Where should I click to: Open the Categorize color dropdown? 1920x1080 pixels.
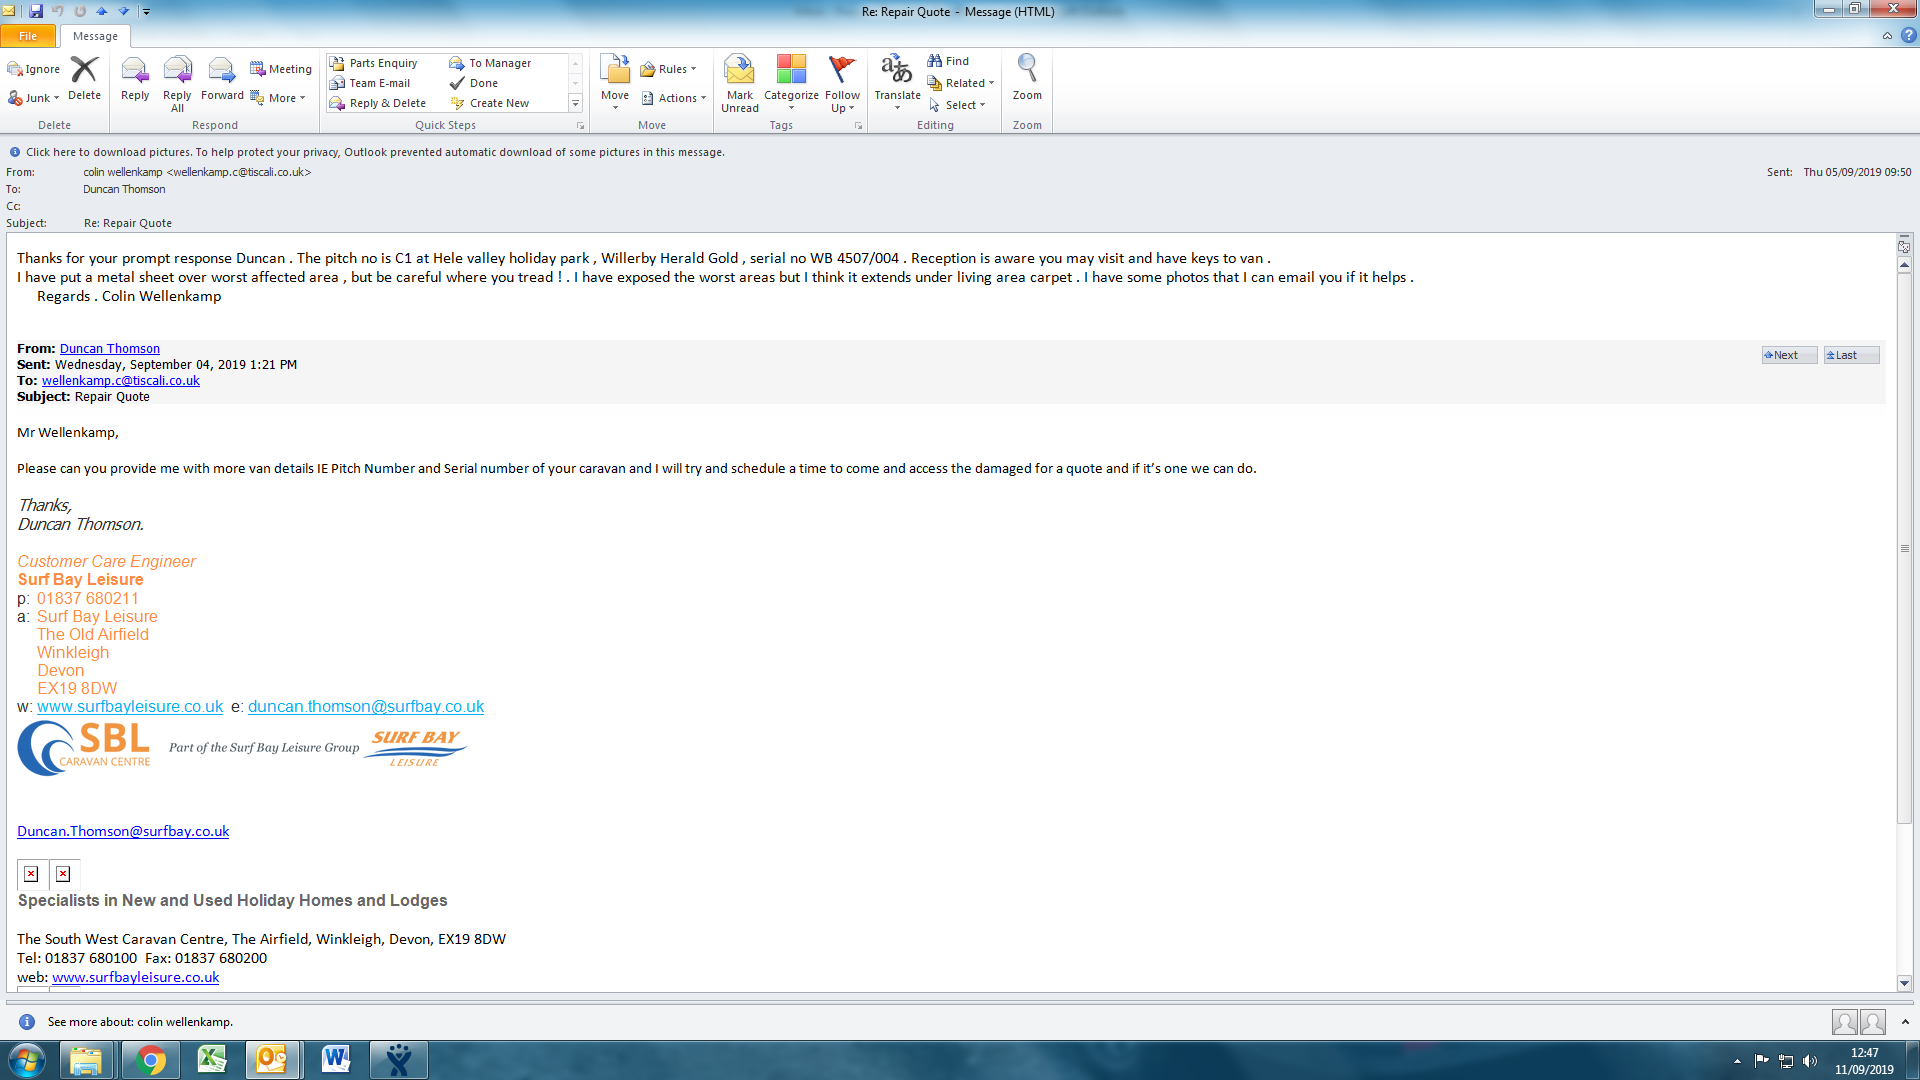(x=791, y=82)
